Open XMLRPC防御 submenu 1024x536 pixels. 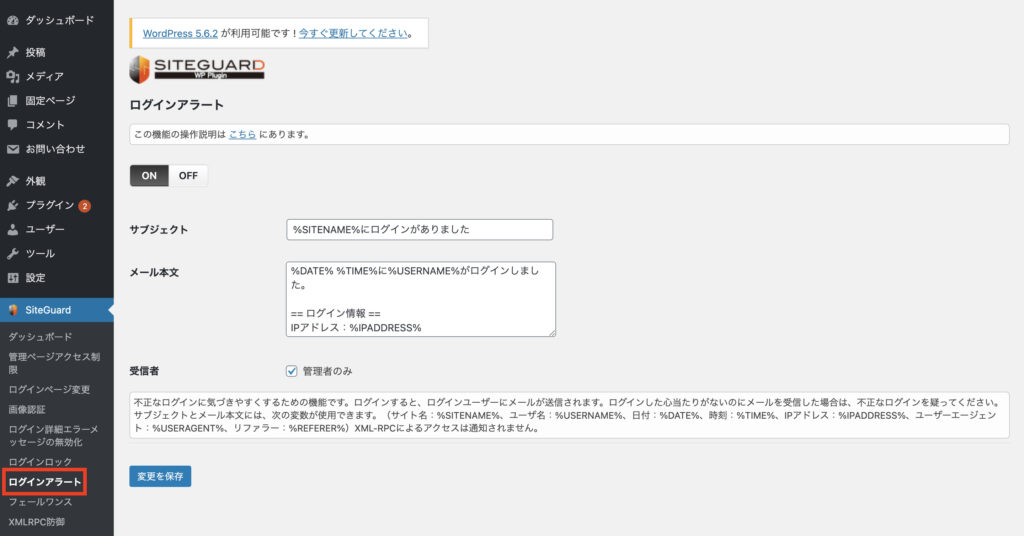click(x=37, y=522)
